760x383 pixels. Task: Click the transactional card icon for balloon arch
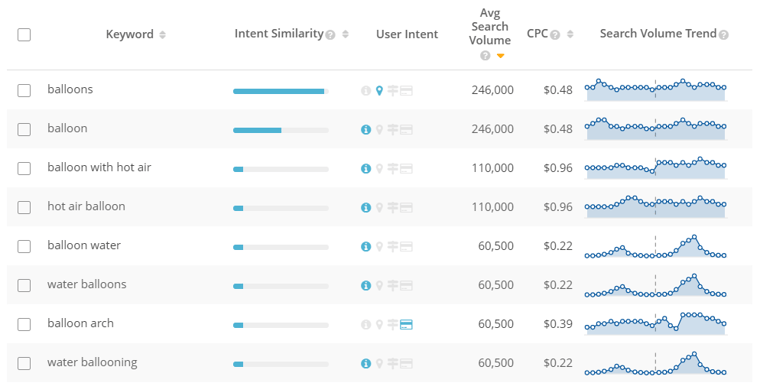406,324
